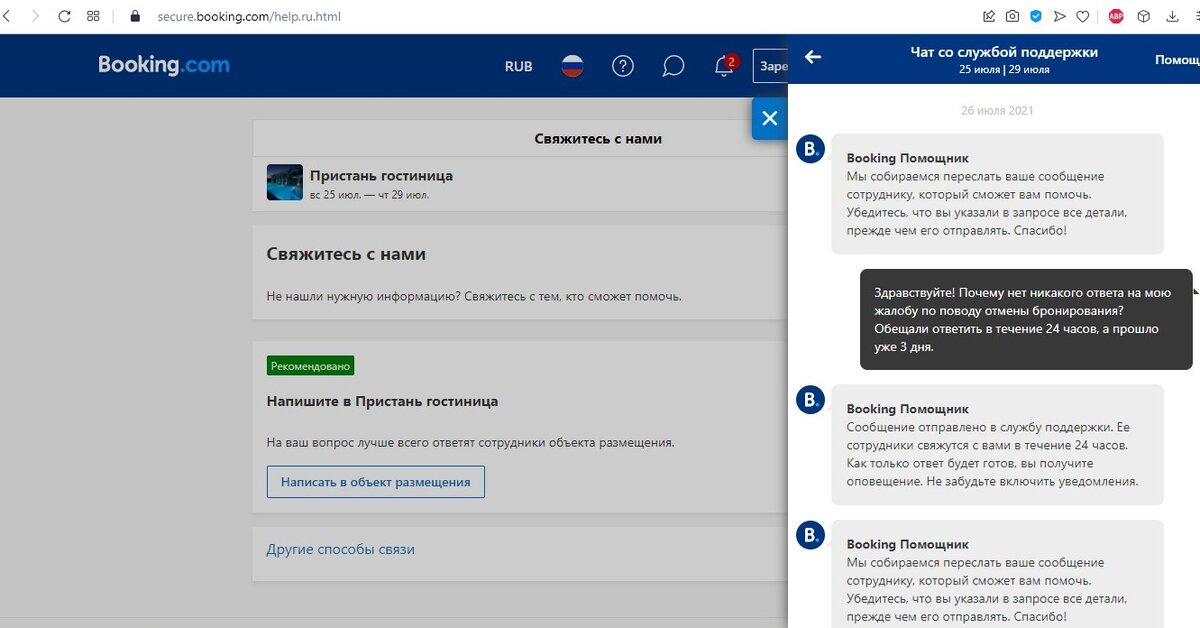Click the address bar URL secure.booking.com

[249, 17]
